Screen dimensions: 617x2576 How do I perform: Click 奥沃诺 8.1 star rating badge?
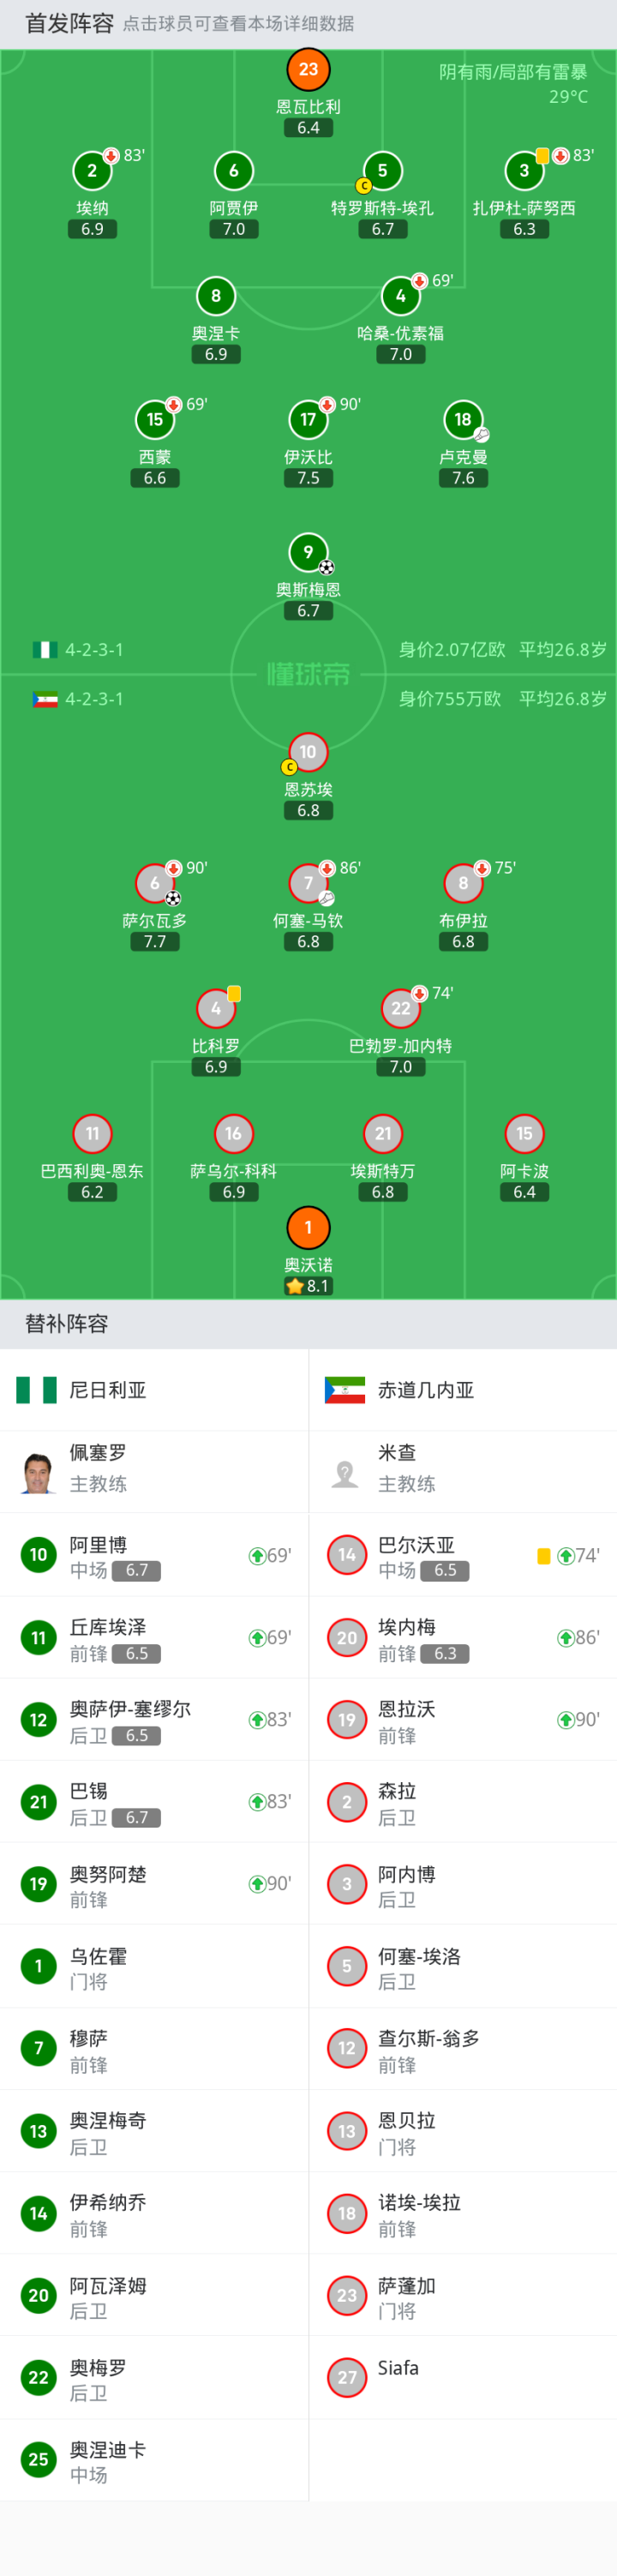pos(308,1286)
